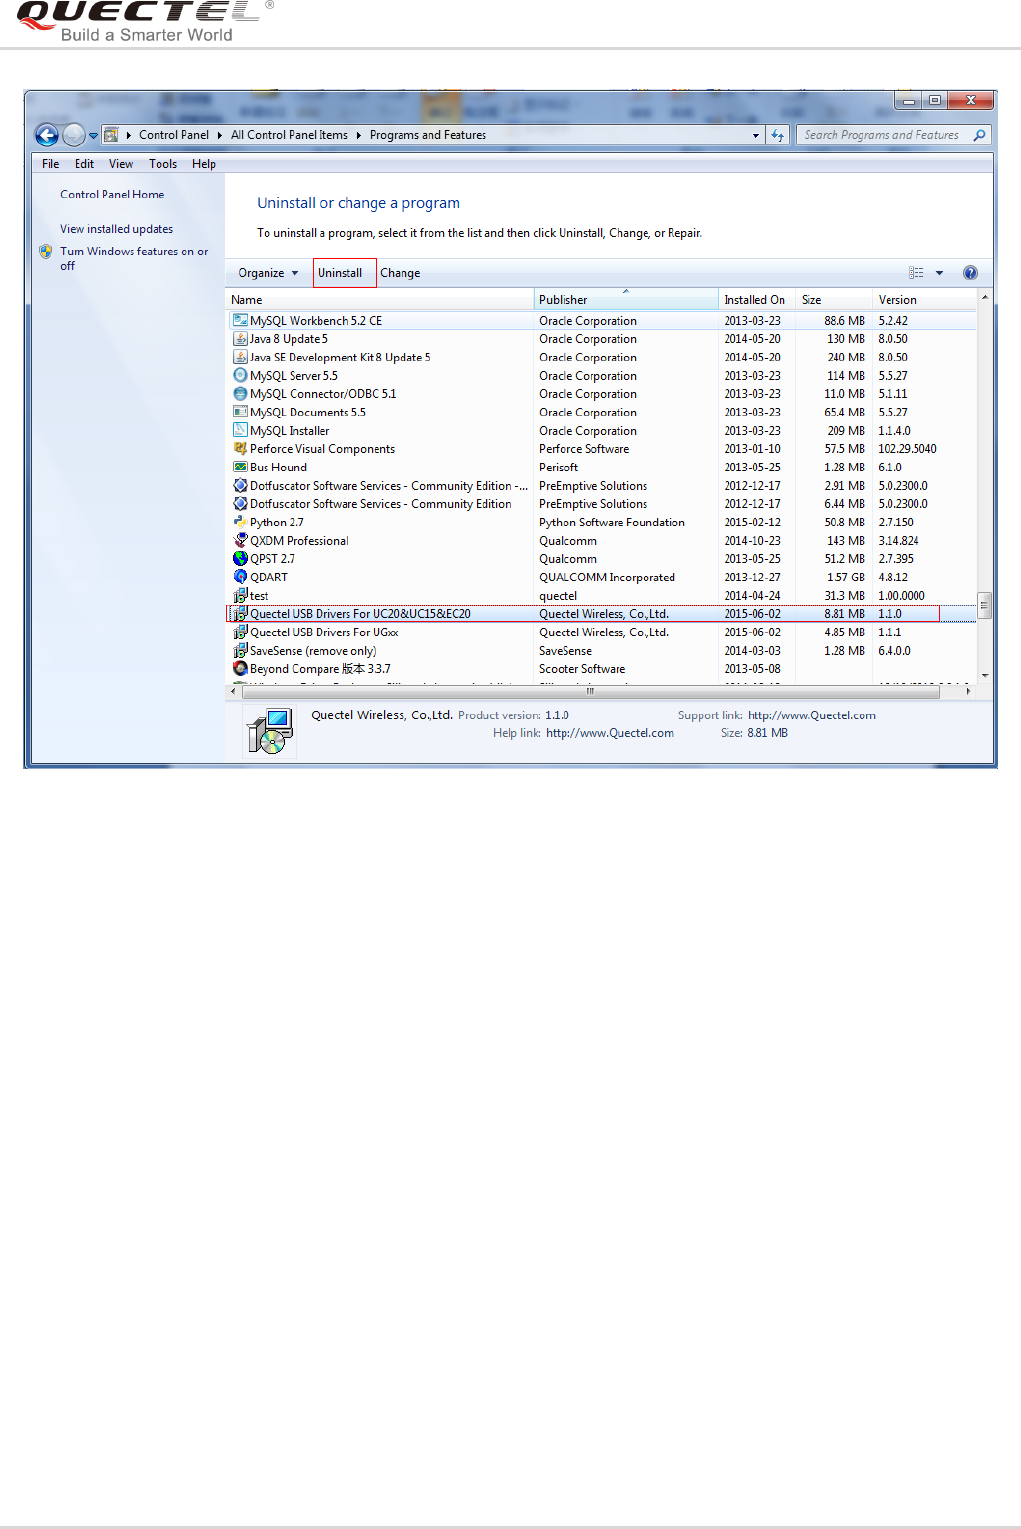Click Perforce Software publisher cell

[x=584, y=449]
